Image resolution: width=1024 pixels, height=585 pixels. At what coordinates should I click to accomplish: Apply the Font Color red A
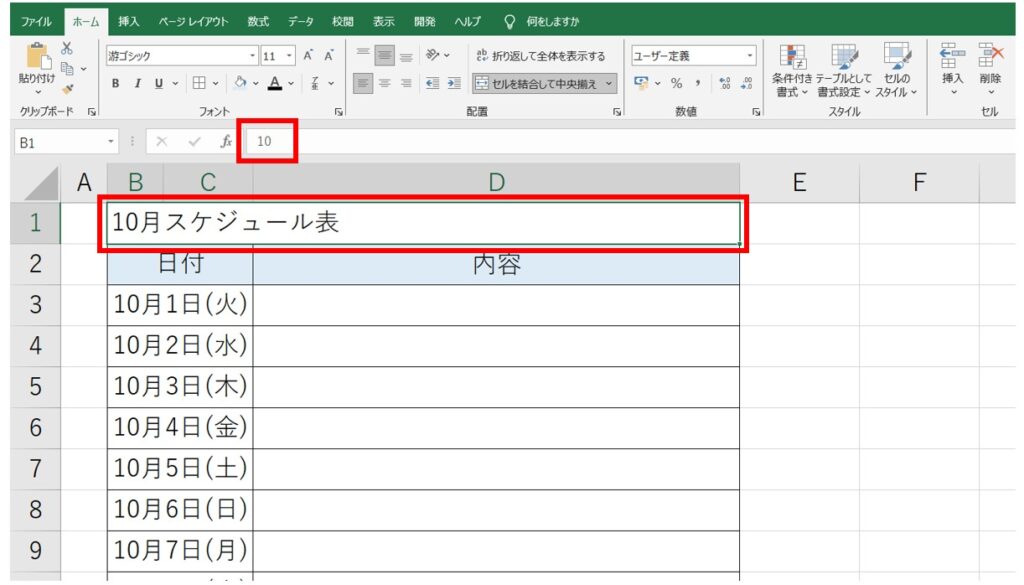pyautogui.click(x=275, y=83)
